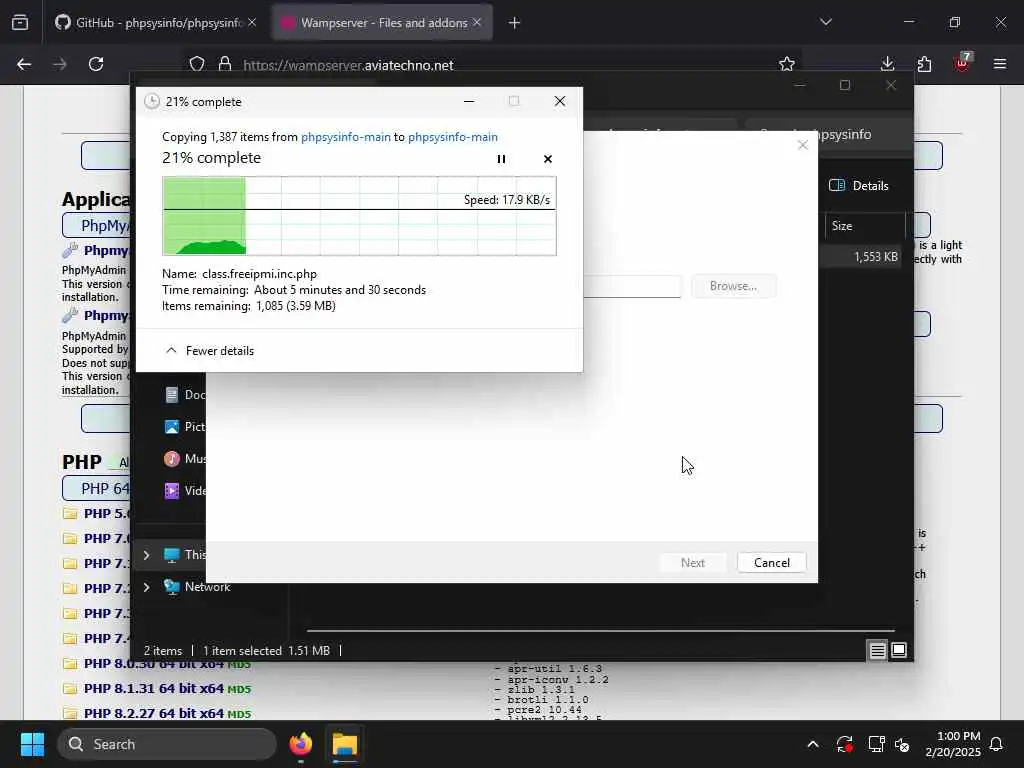Reload the current page
The width and height of the screenshot is (1024, 768).
point(96,64)
